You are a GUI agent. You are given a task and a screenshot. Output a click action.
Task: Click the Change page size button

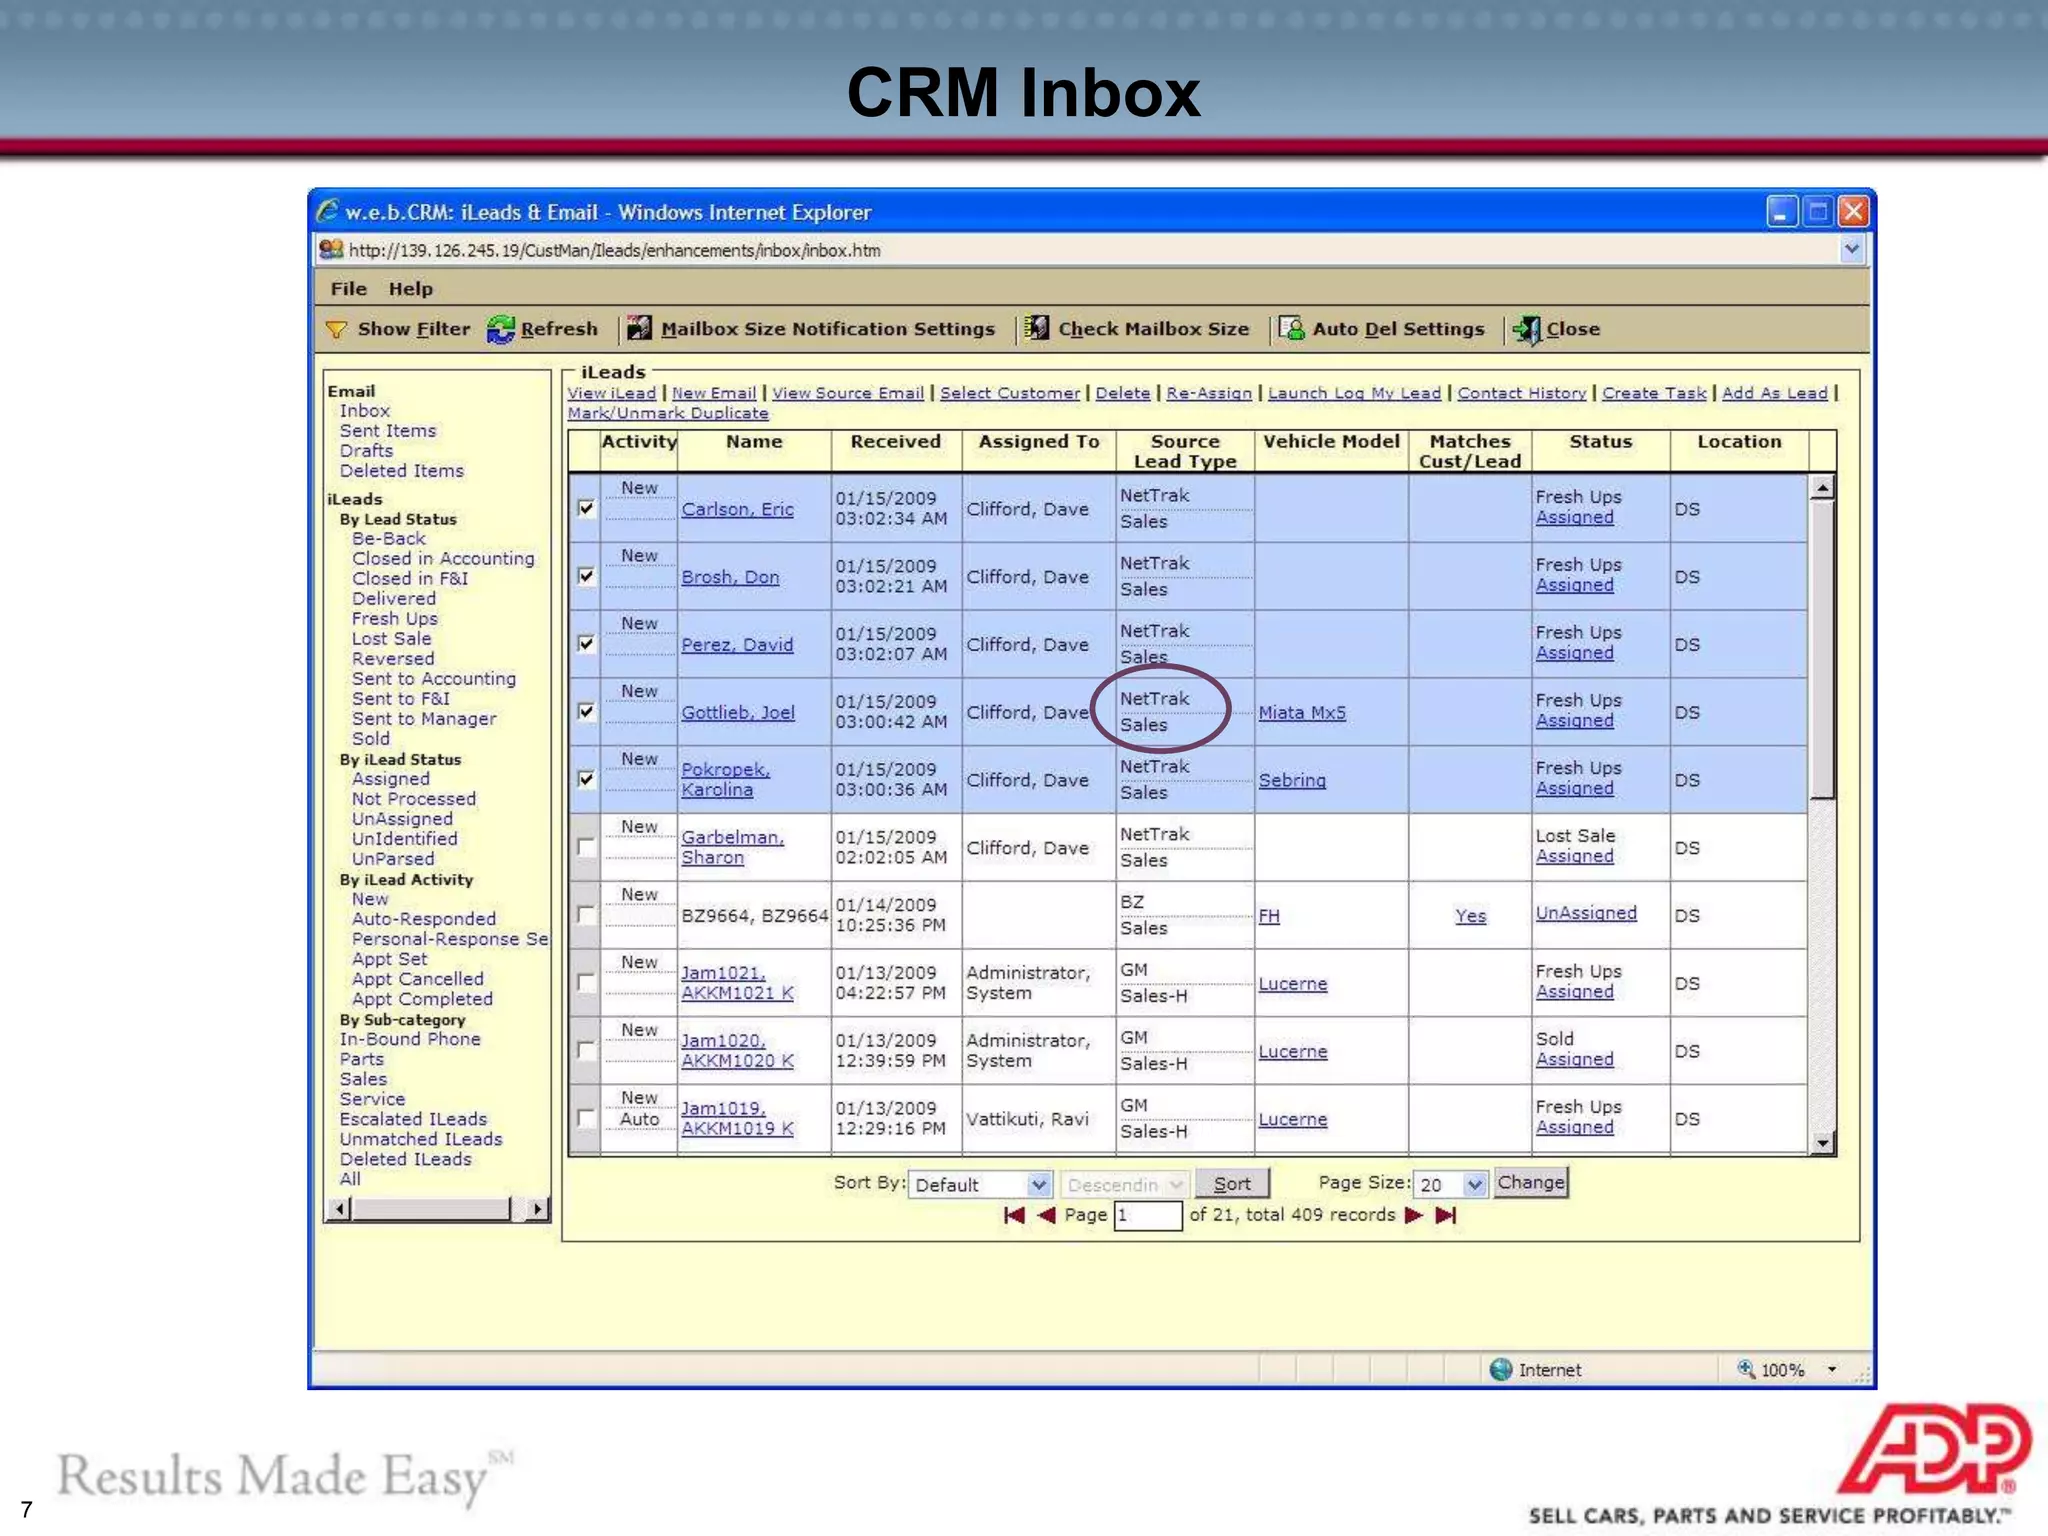1531,1182
